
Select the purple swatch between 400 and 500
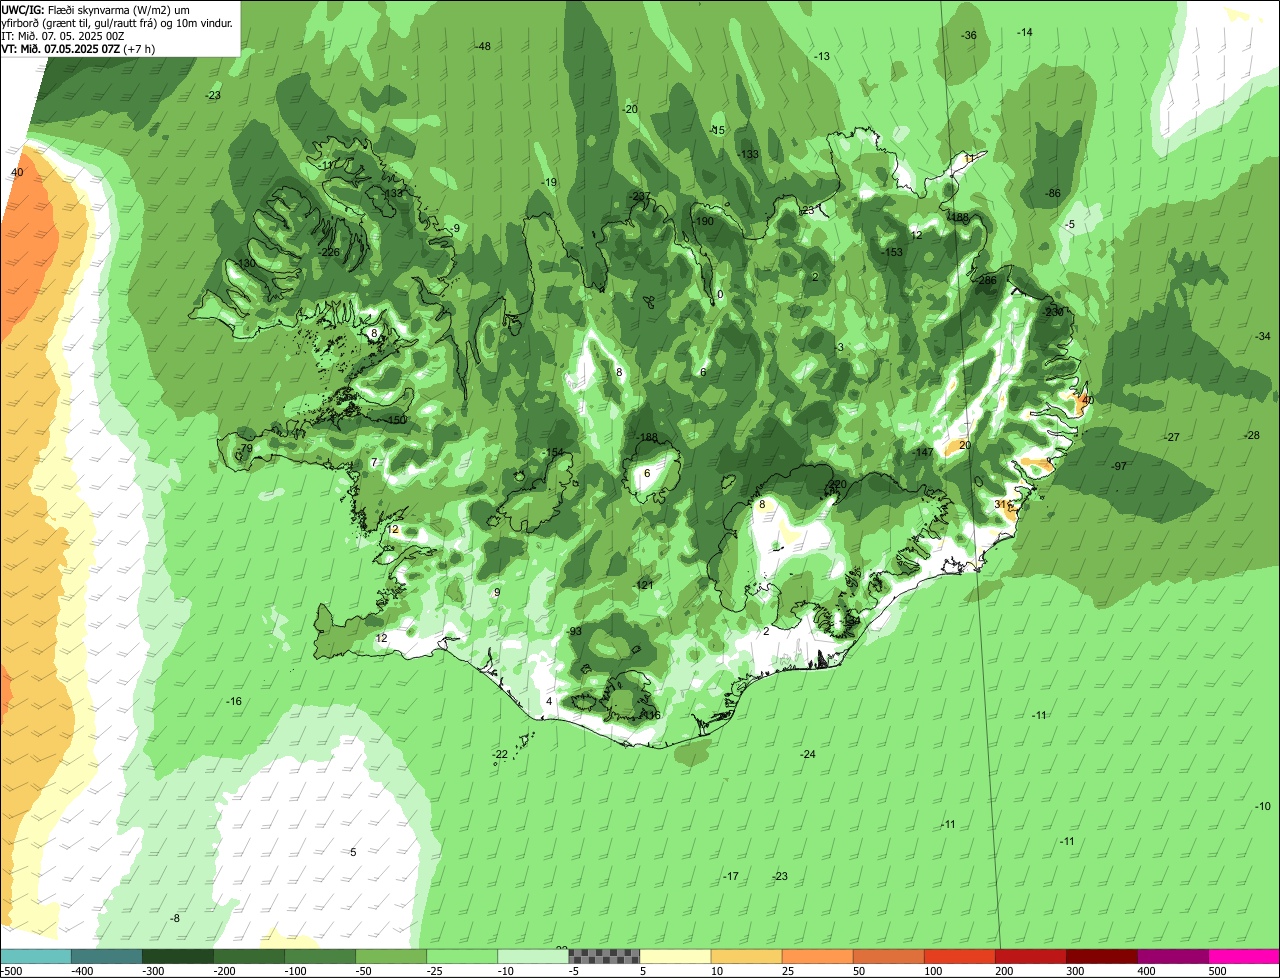coord(1172,957)
